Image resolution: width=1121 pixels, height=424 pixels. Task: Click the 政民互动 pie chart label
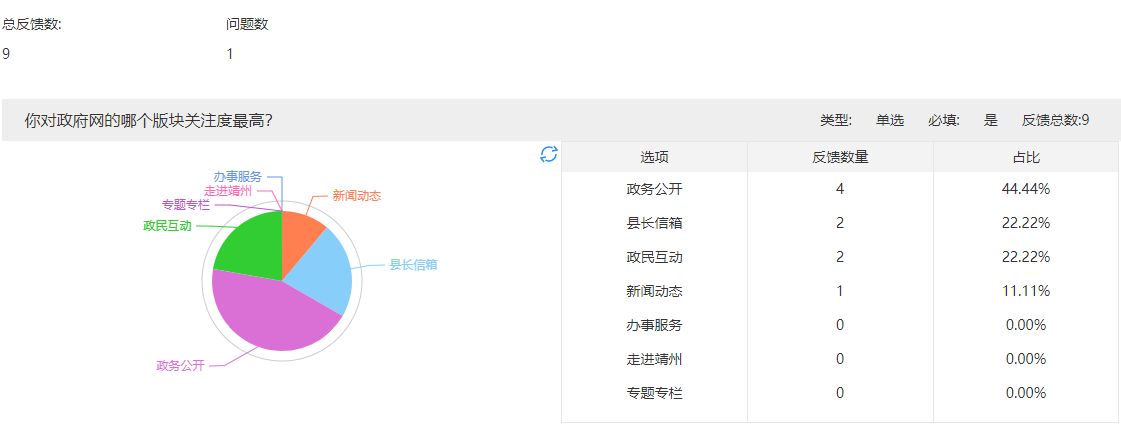tap(167, 226)
